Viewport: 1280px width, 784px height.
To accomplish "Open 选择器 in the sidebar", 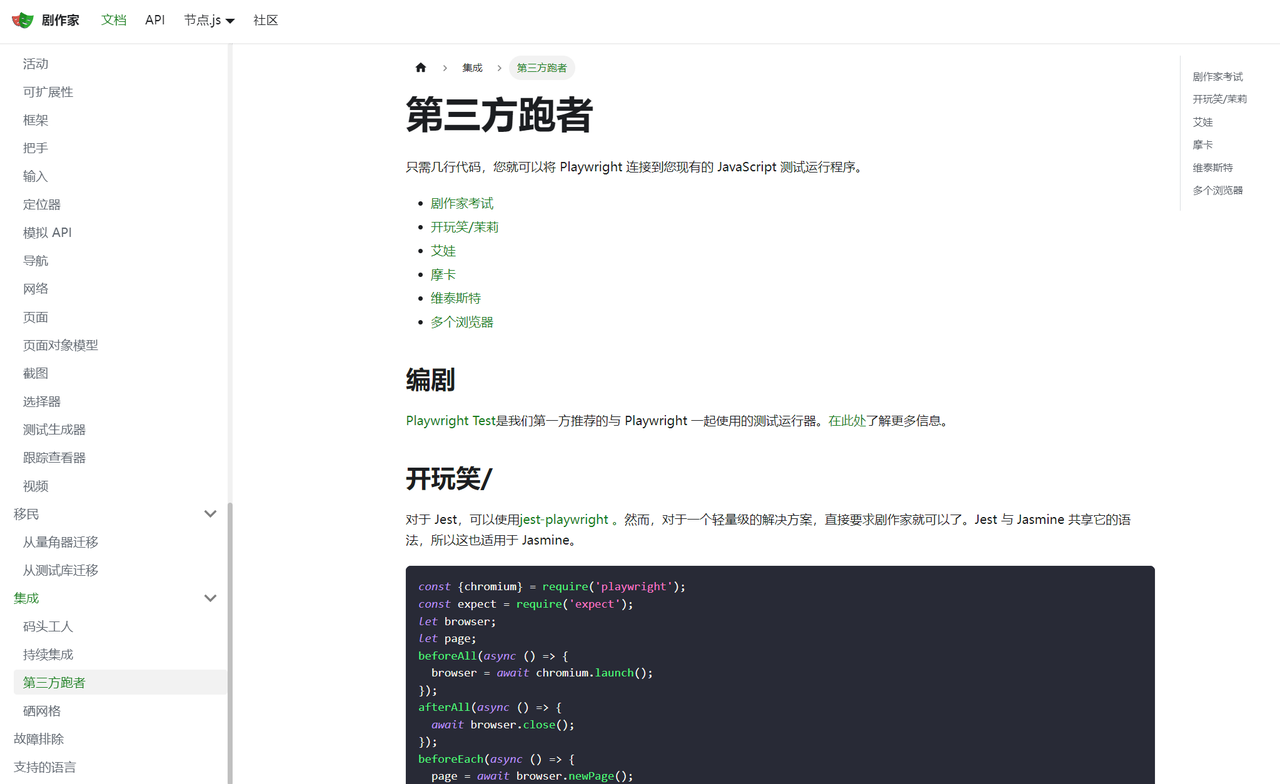I will click(x=42, y=401).
